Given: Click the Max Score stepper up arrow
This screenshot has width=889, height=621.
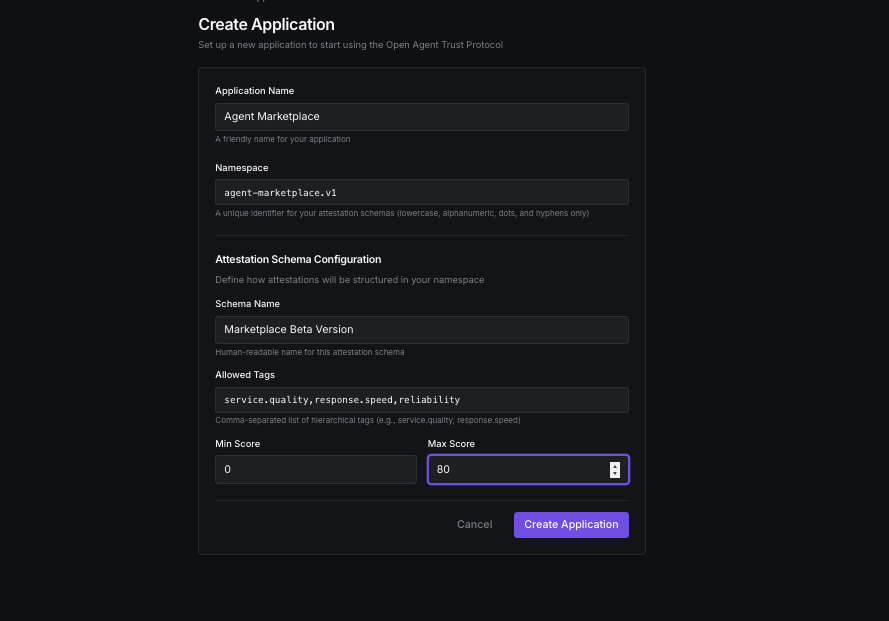Looking at the screenshot, I should pyautogui.click(x=614, y=465).
